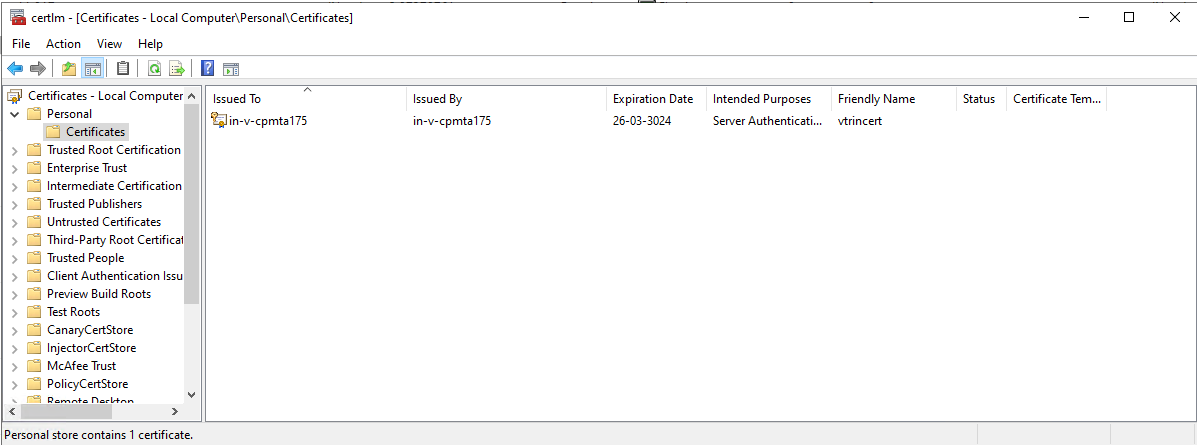This screenshot has width=1197, height=445.
Task: Expand the Third-Party Root Certification node
Action: (x=15, y=240)
